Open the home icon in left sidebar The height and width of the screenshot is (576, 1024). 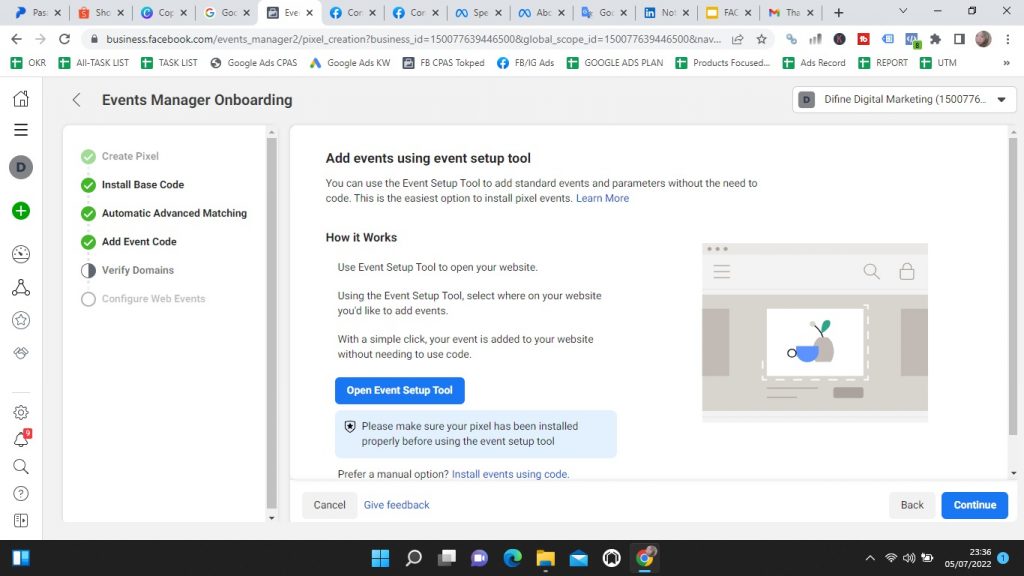click(x=20, y=99)
